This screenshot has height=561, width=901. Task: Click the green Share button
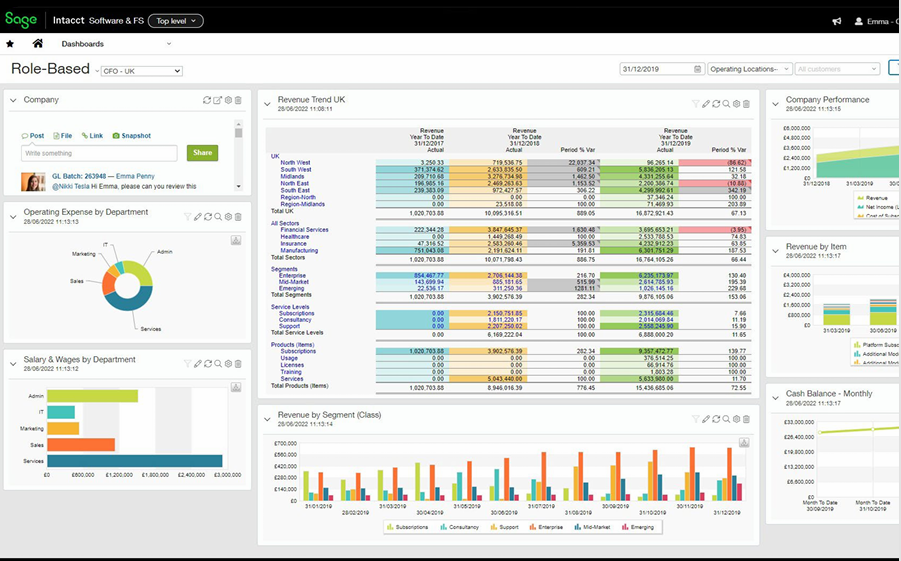click(x=202, y=153)
